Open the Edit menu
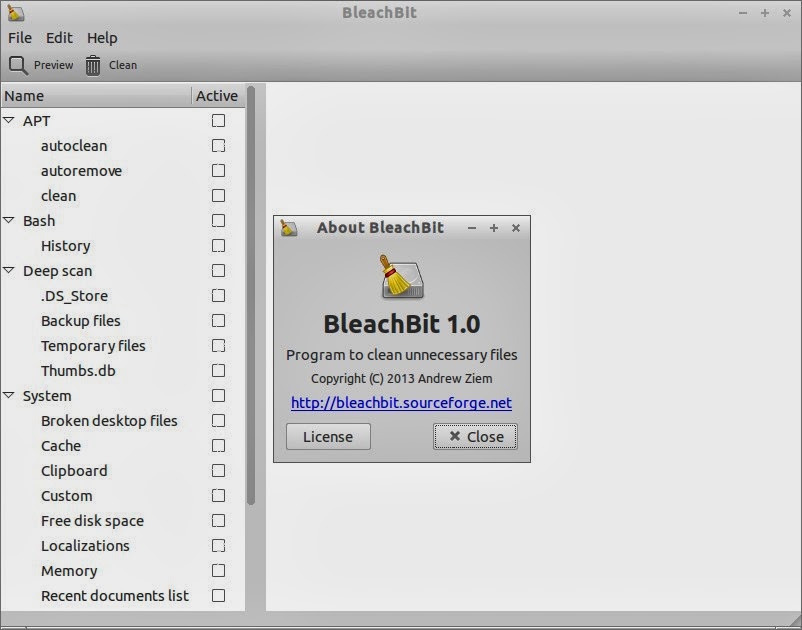The width and height of the screenshot is (802, 630). [x=58, y=37]
